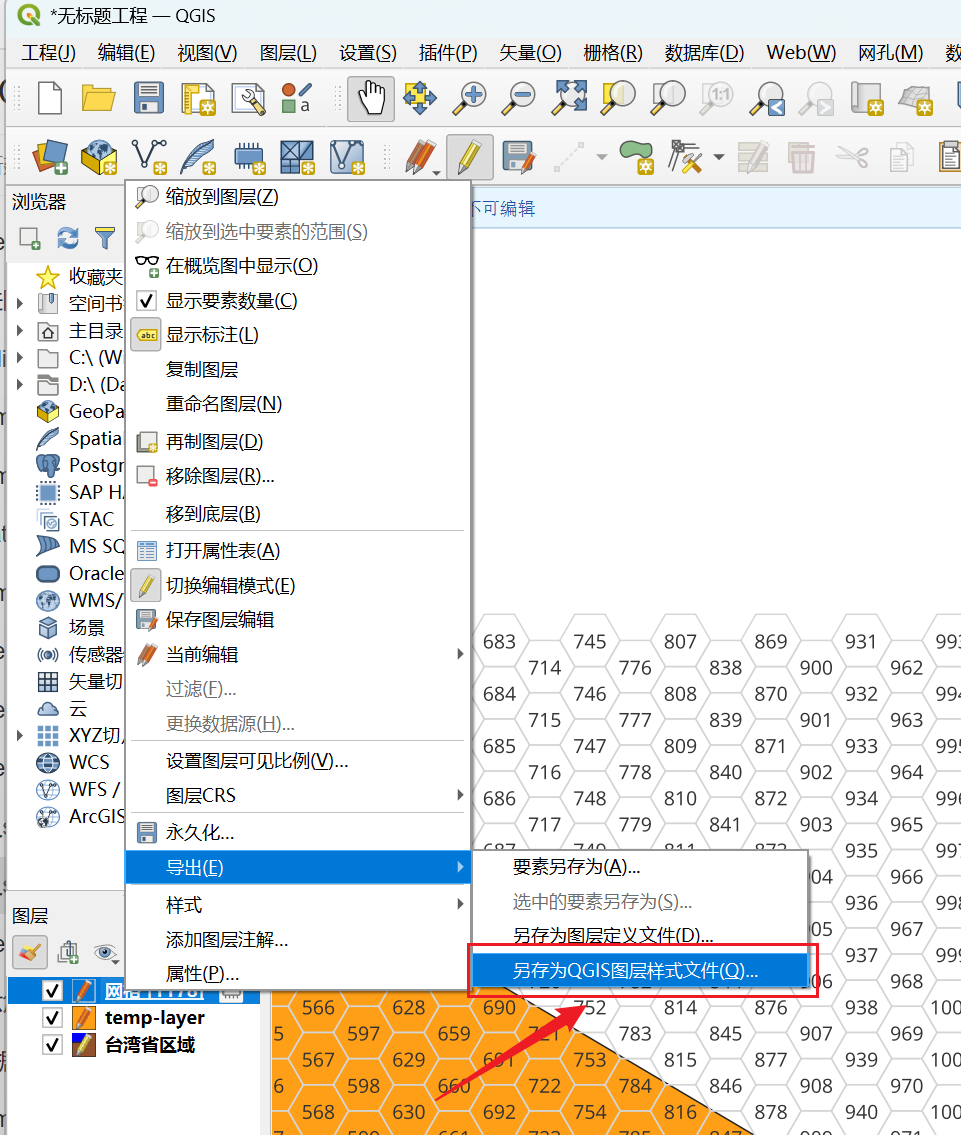
Task: Click the Zoom to Selection icon
Action: (x=619, y=98)
